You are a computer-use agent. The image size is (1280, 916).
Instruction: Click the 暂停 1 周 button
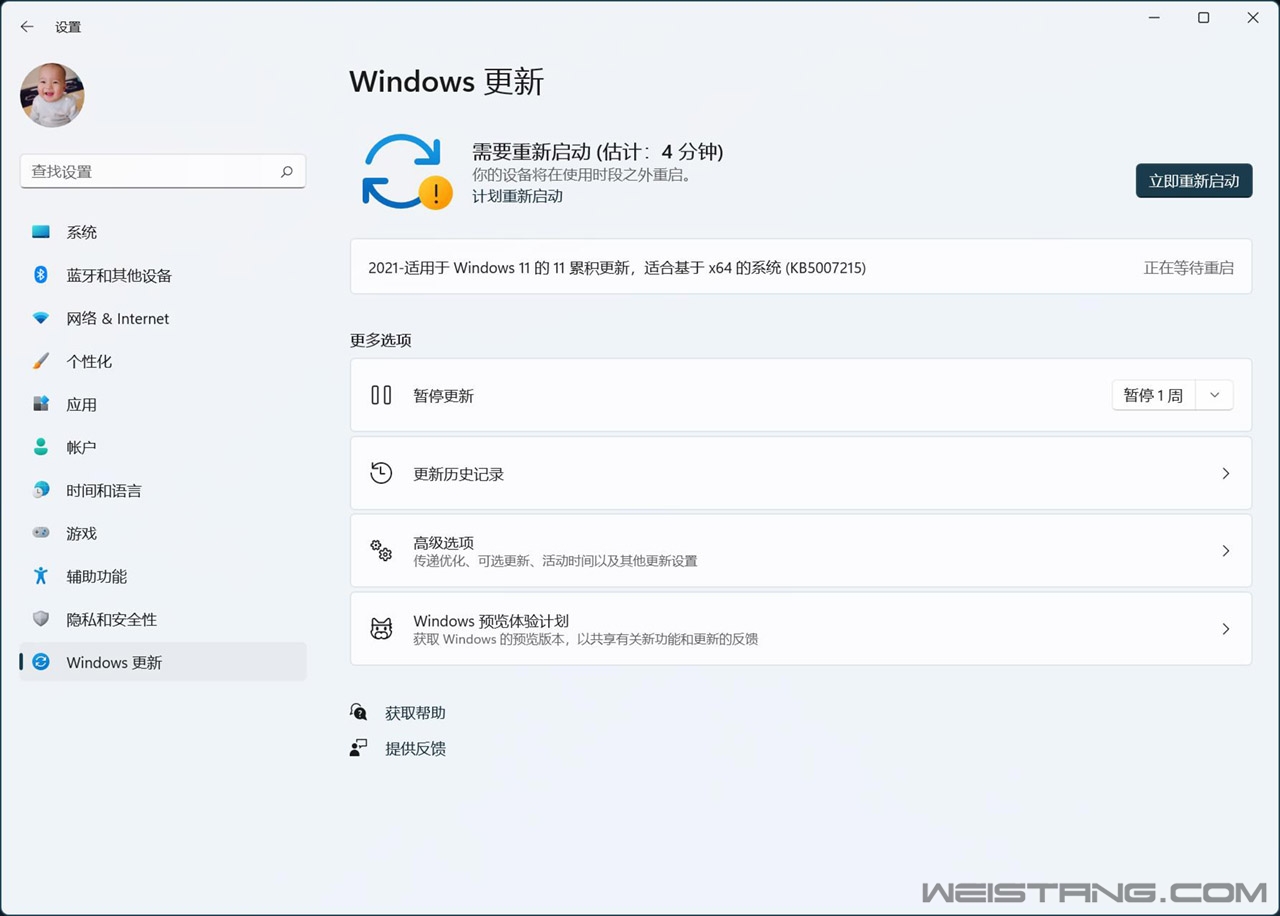1154,396
